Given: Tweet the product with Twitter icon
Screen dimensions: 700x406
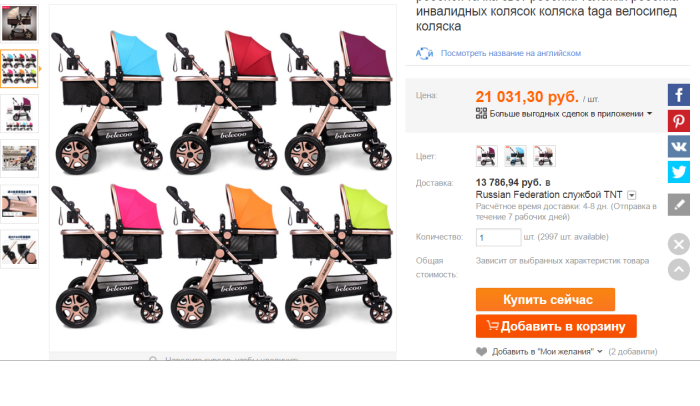Looking at the screenshot, I should pyautogui.click(x=679, y=172).
